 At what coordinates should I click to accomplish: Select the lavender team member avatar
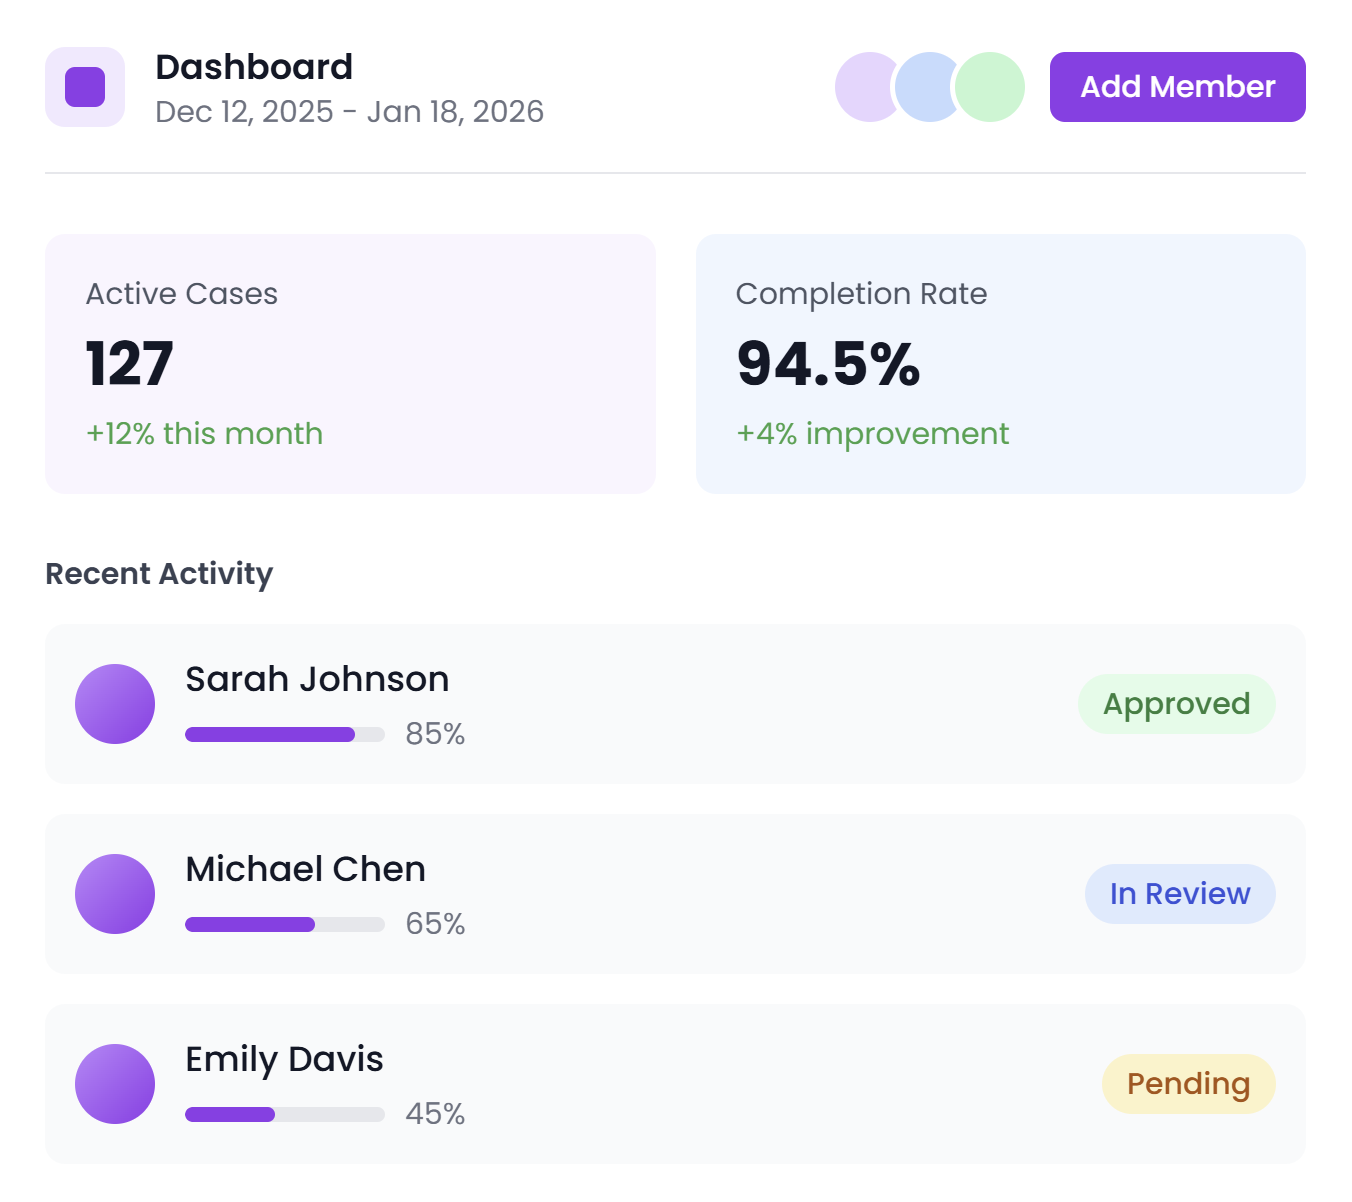click(x=861, y=87)
